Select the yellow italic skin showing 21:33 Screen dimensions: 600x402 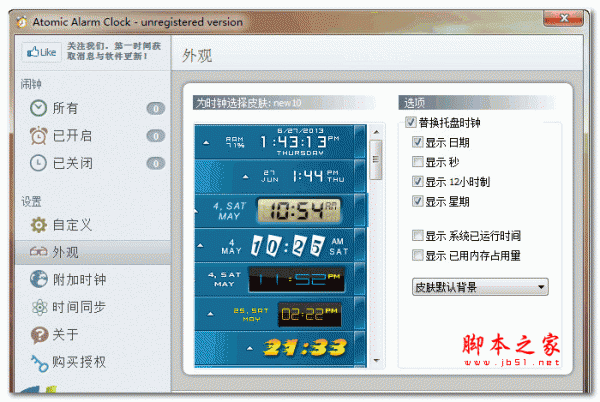pyautogui.click(x=280, y=348)
